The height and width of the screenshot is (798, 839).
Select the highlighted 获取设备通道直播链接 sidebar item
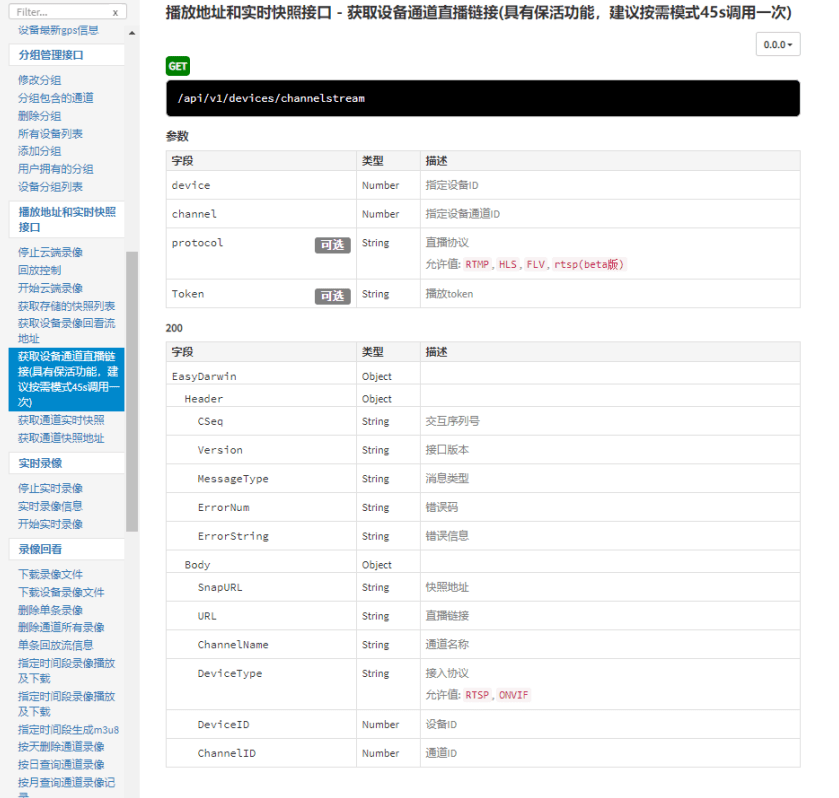click(67, 379)
